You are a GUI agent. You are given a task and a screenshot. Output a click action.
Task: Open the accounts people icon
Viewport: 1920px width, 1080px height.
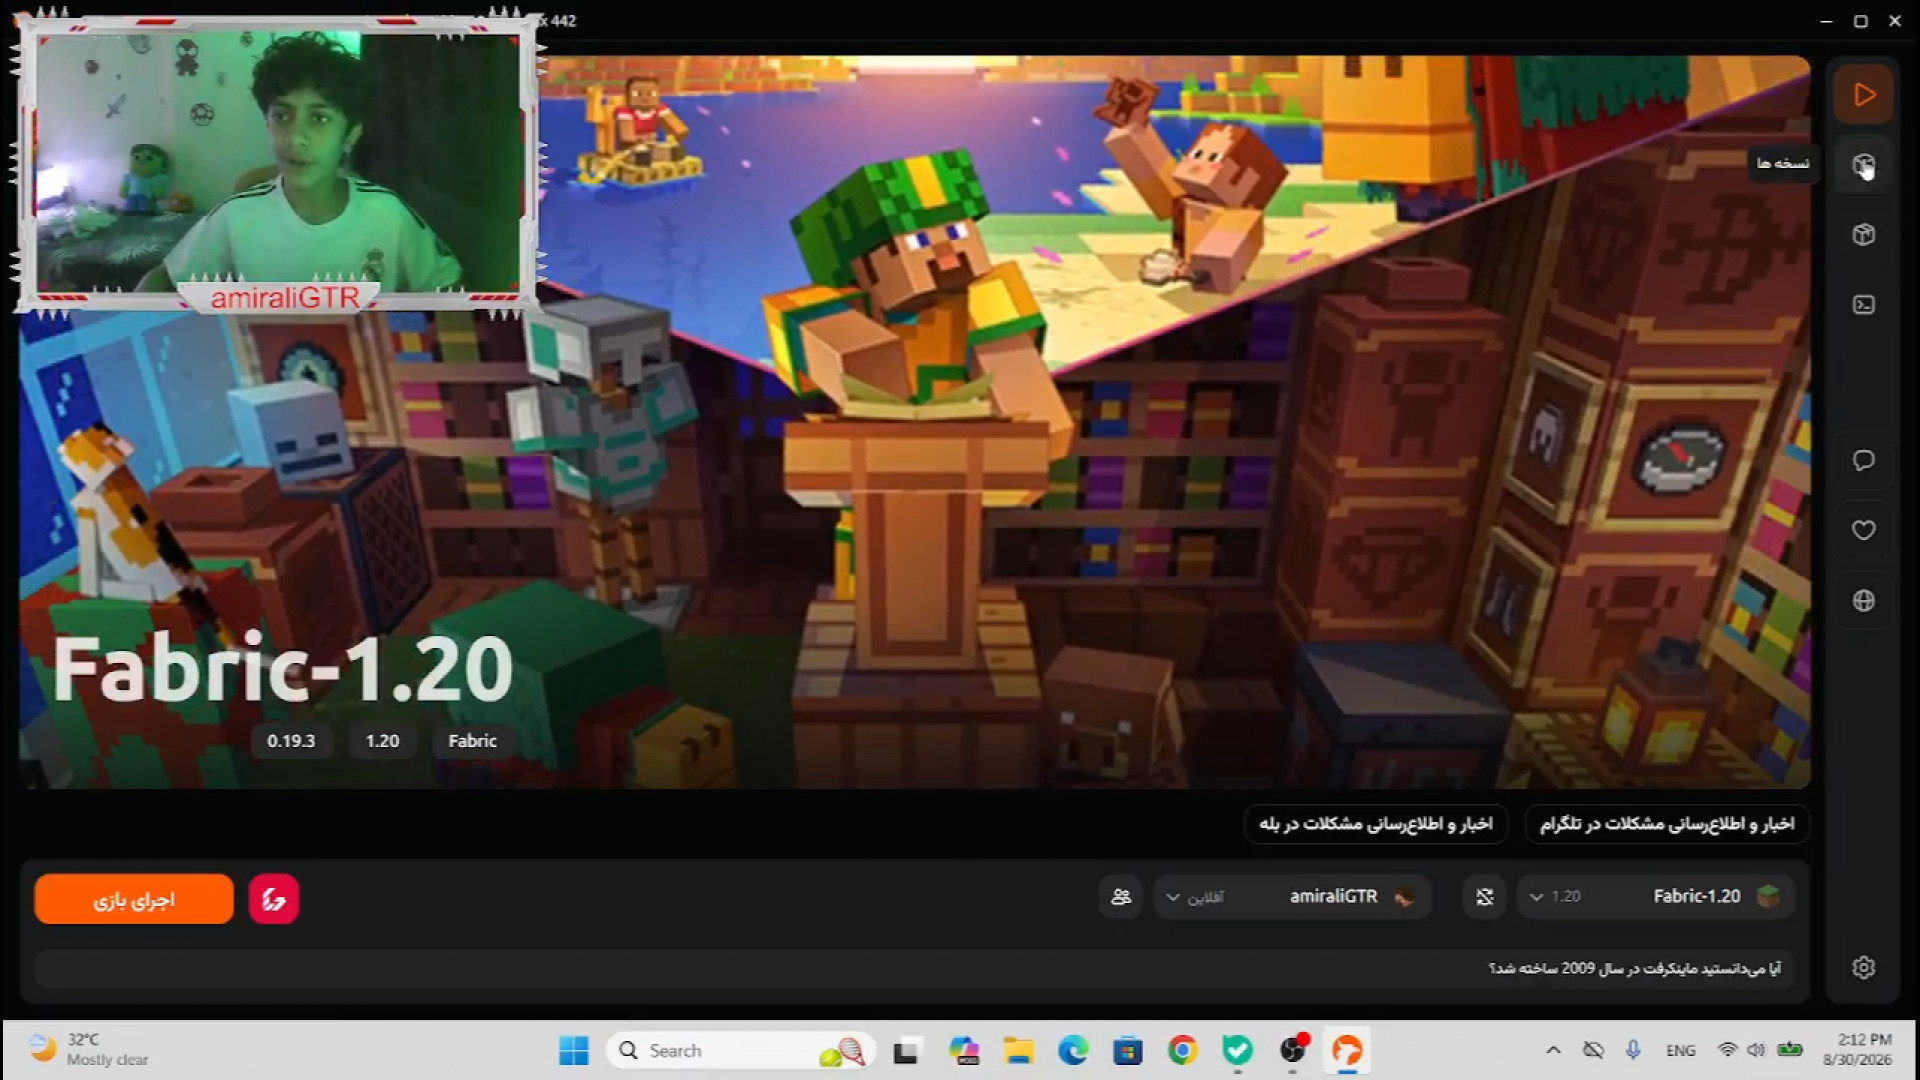[1121, 896]
